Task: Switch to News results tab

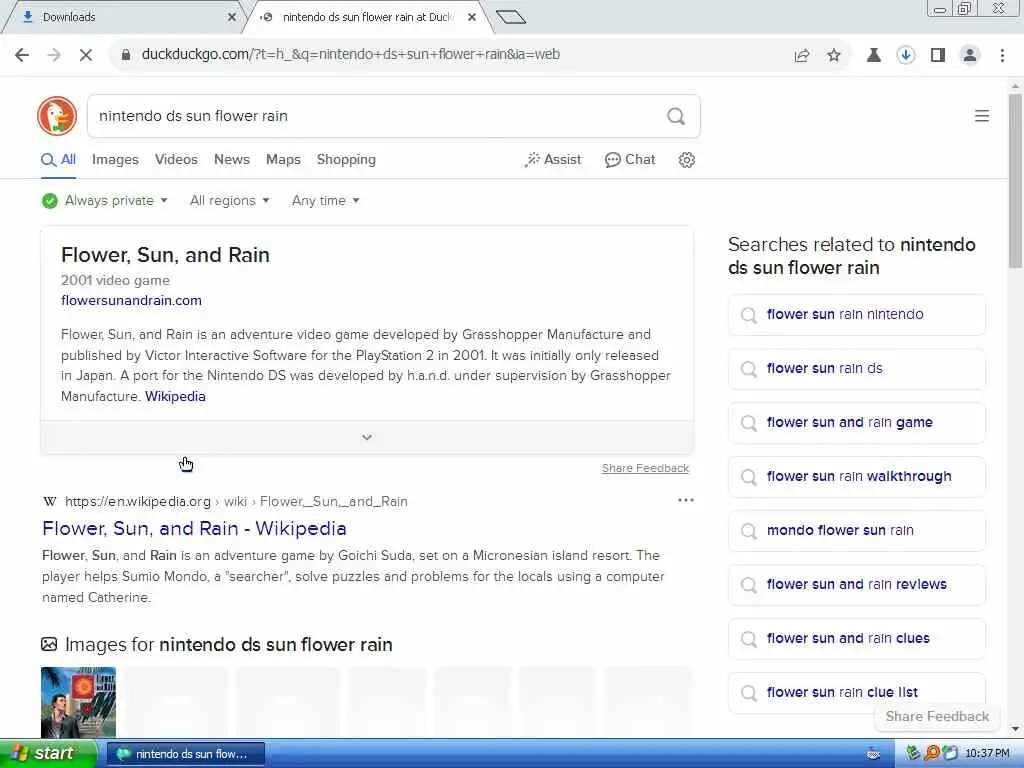Action: click(x=232, y=160)
